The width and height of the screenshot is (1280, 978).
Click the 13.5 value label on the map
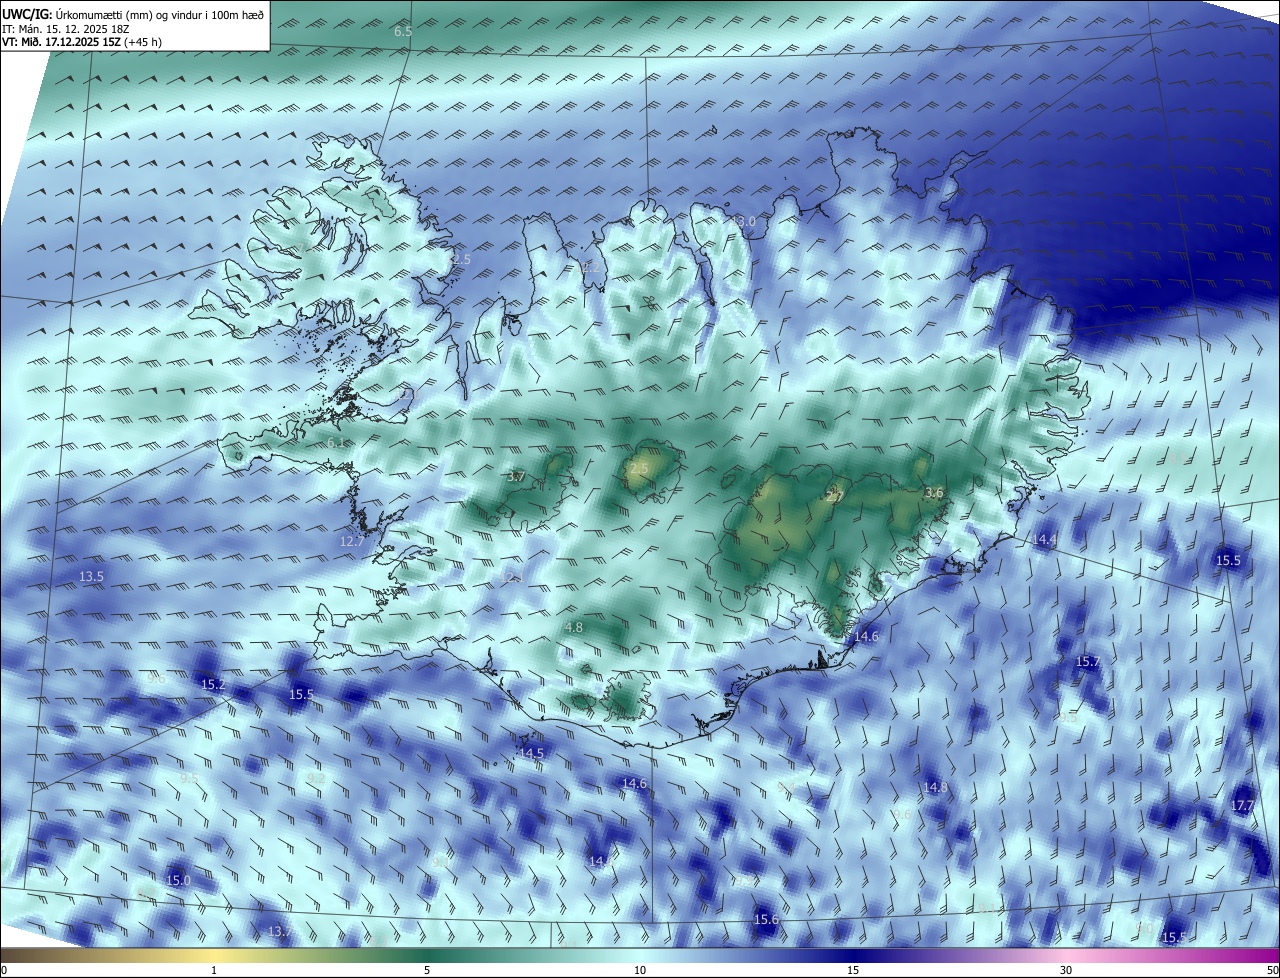click(91, 577)
